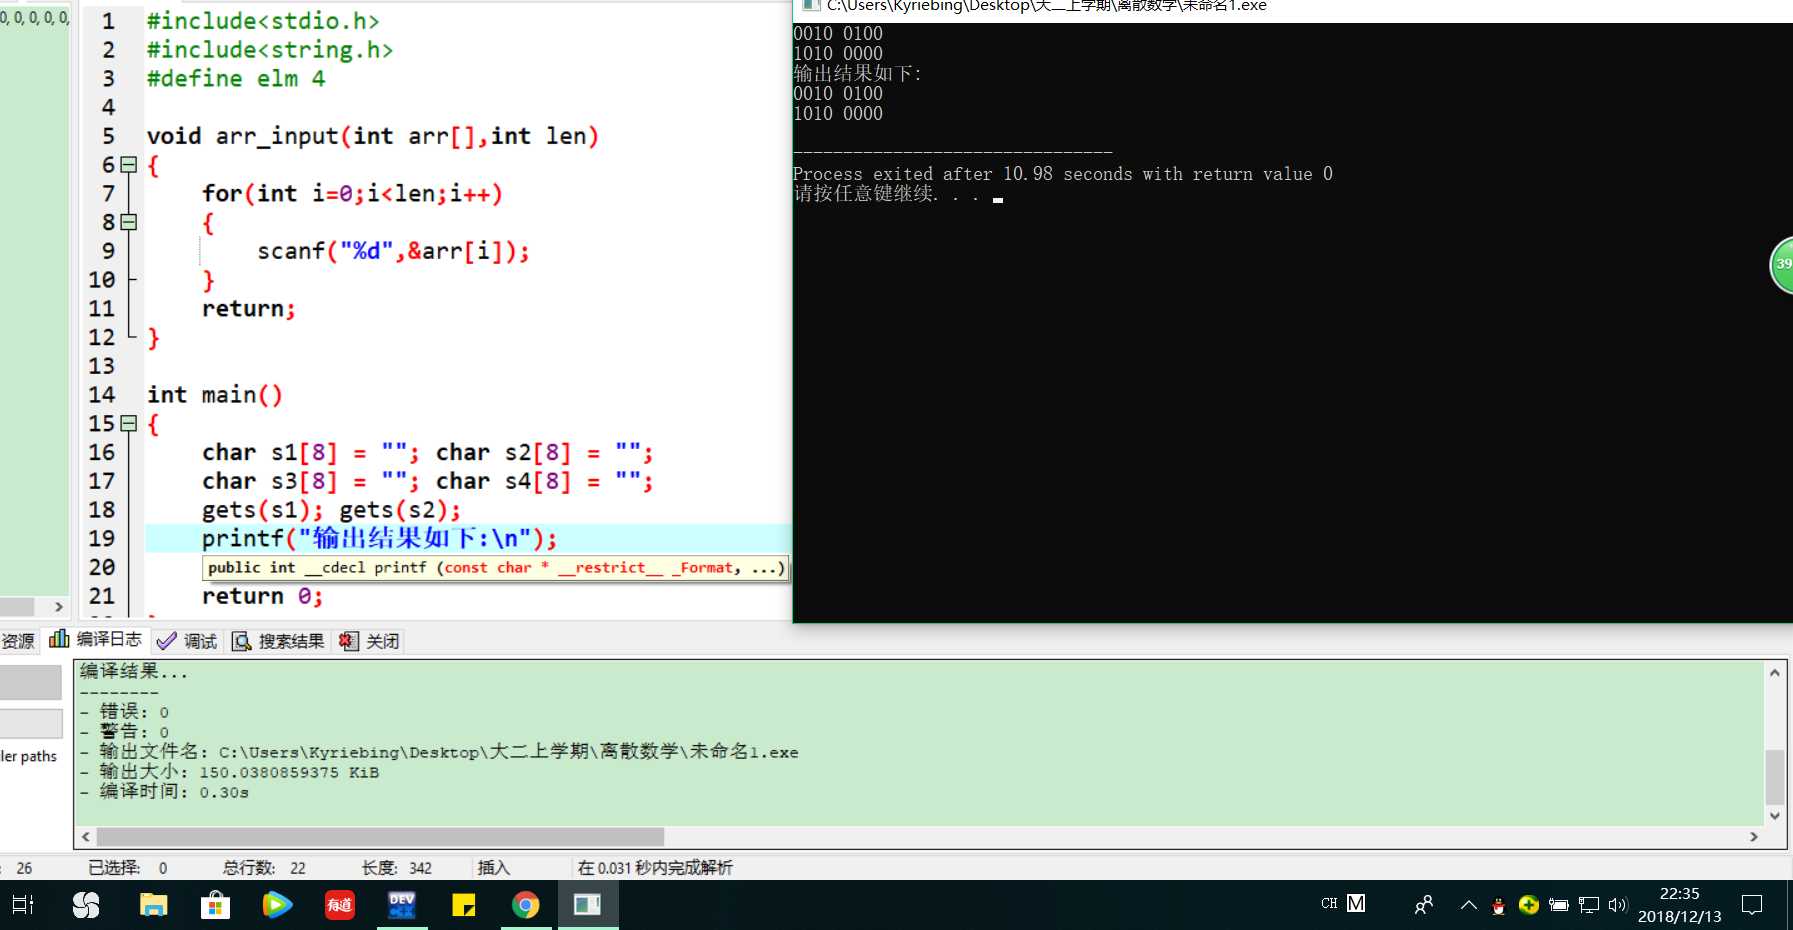Click the green floating 39 badge

pyautogui.click(x=1782, y=264)
